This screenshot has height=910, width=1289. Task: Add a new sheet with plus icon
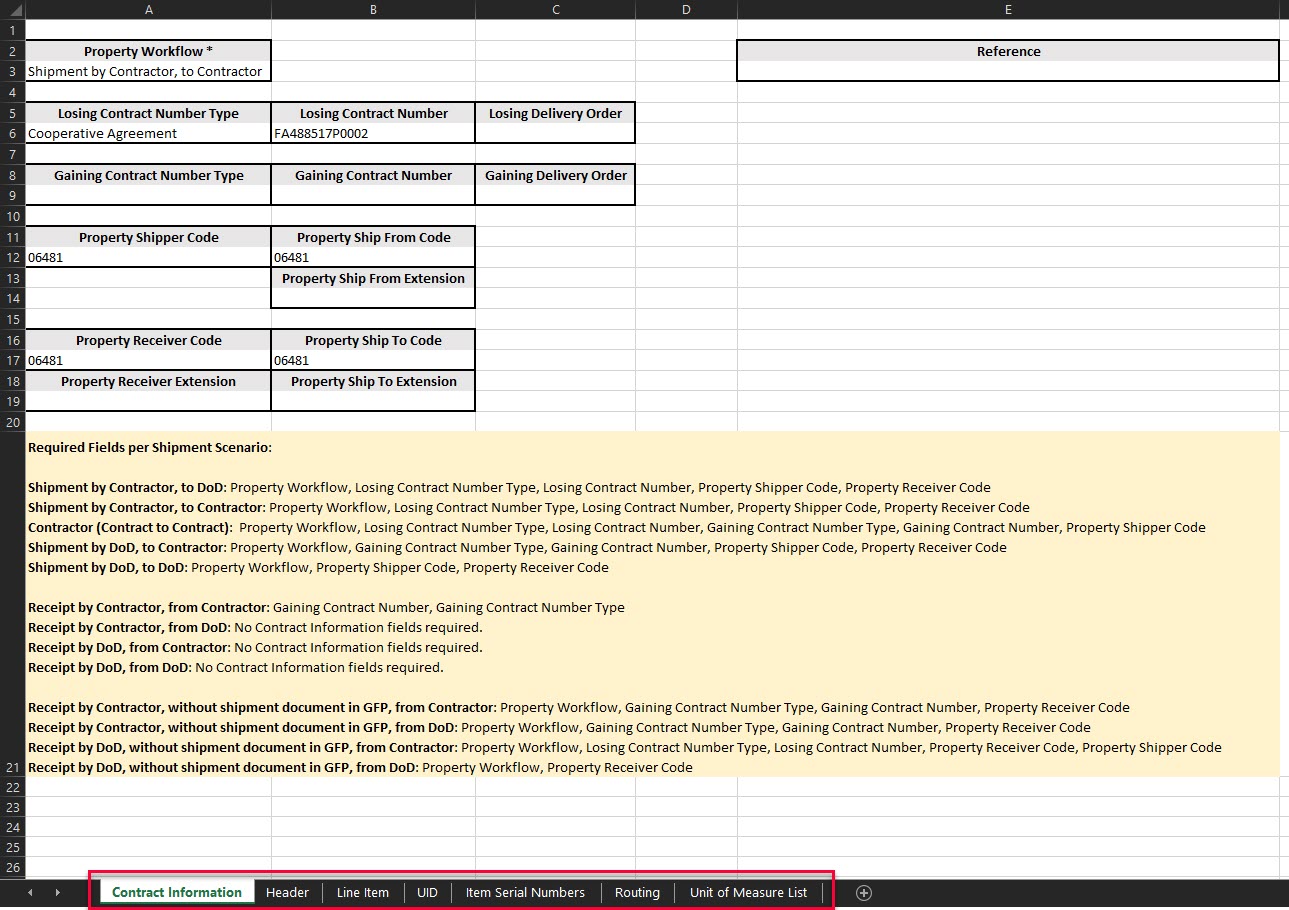point(864,892)
